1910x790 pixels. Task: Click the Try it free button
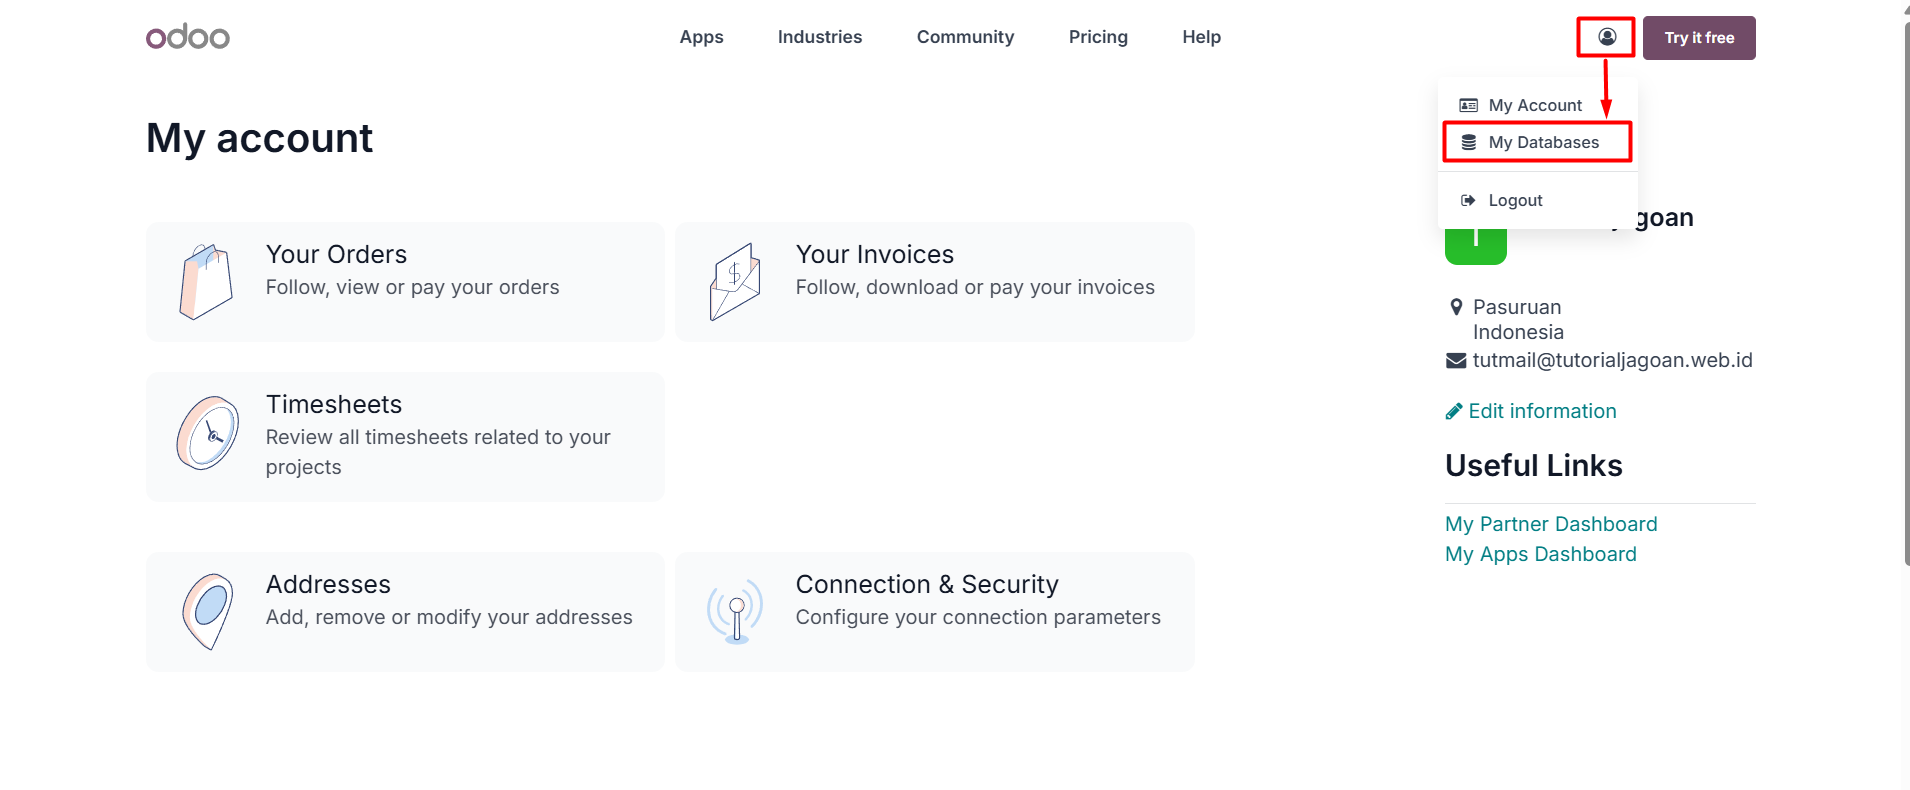pyautogui.click(x=1699, y=38)
